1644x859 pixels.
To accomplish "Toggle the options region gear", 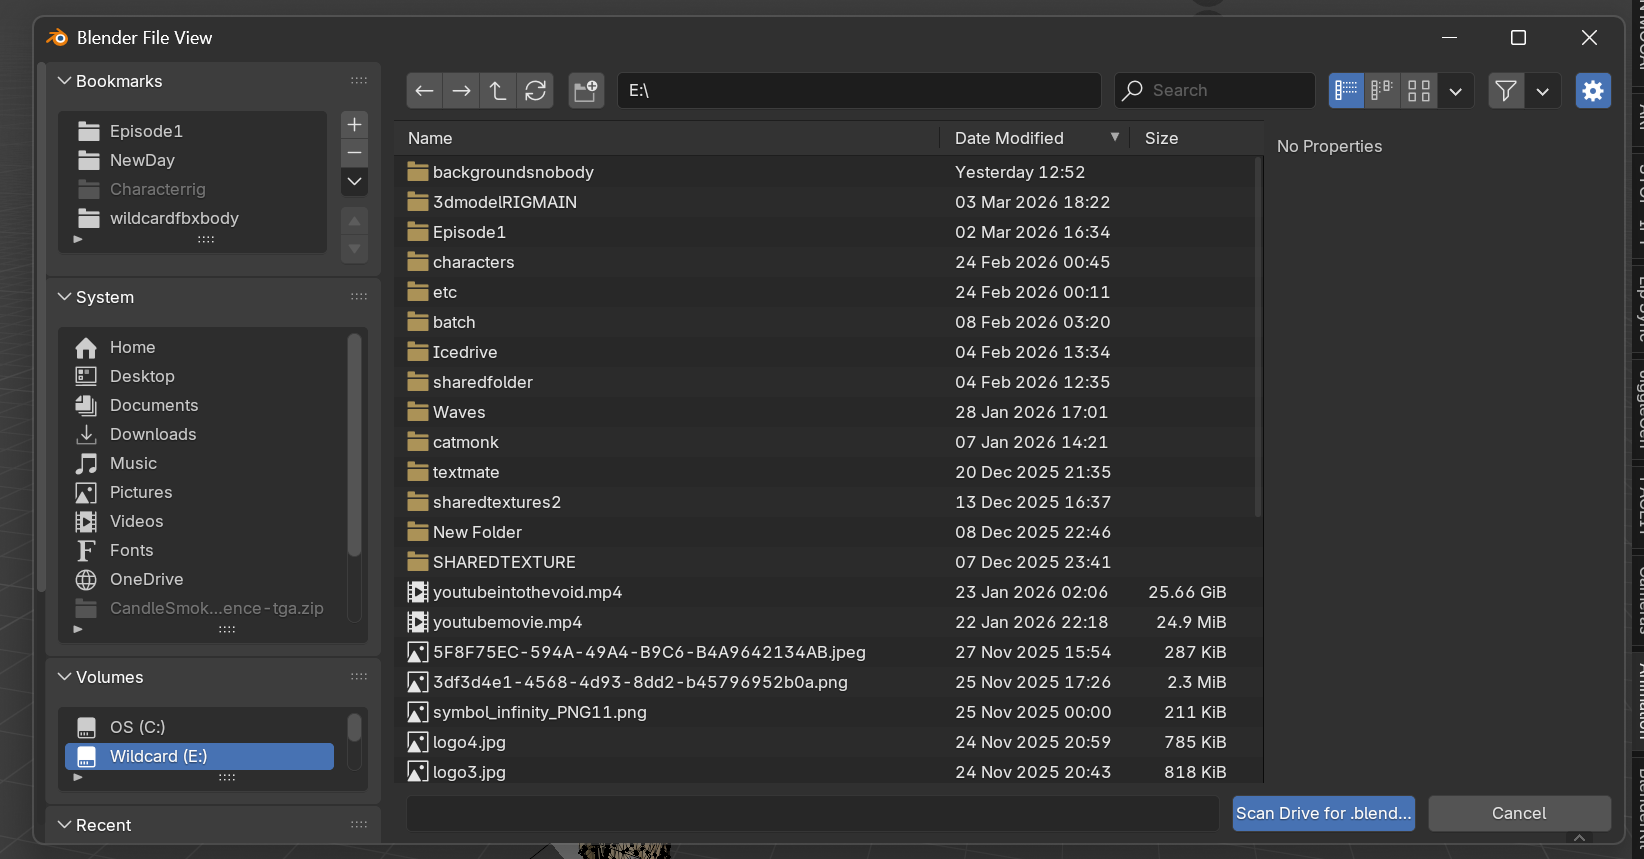I will click(x=1593, y=91).
